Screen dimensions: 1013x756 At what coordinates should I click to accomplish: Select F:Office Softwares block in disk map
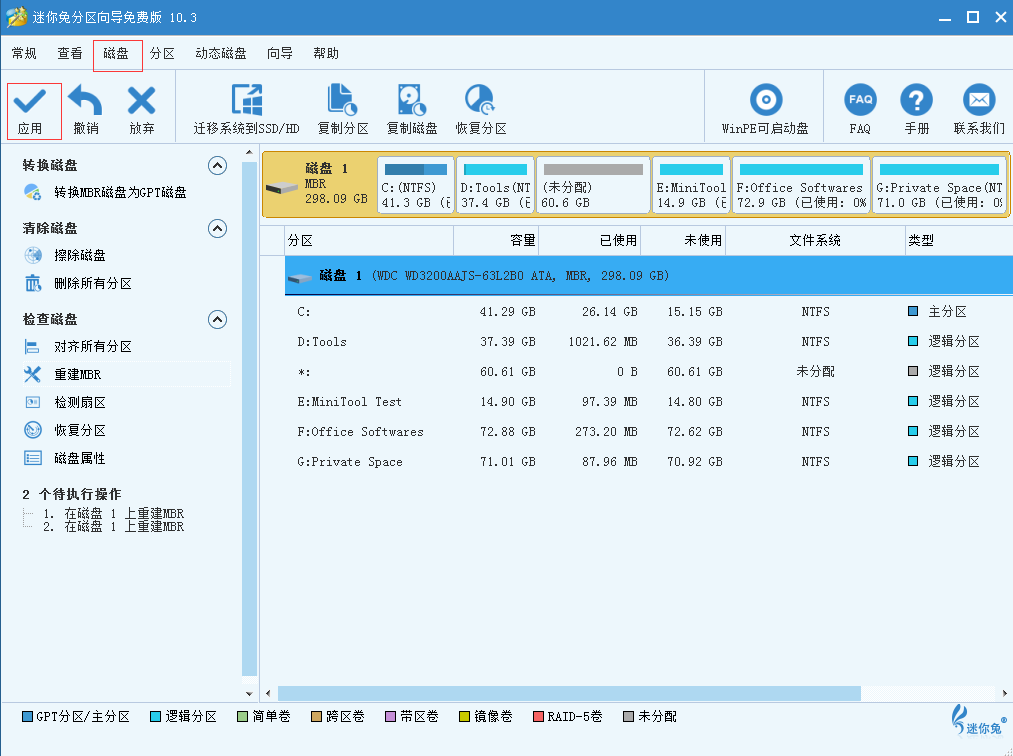(801, 185)
